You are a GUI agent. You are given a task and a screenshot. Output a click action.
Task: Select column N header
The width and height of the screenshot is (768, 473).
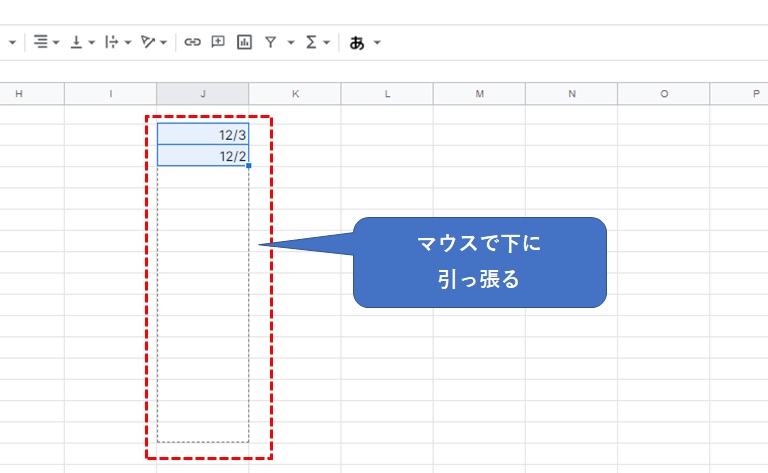point(572,94)
